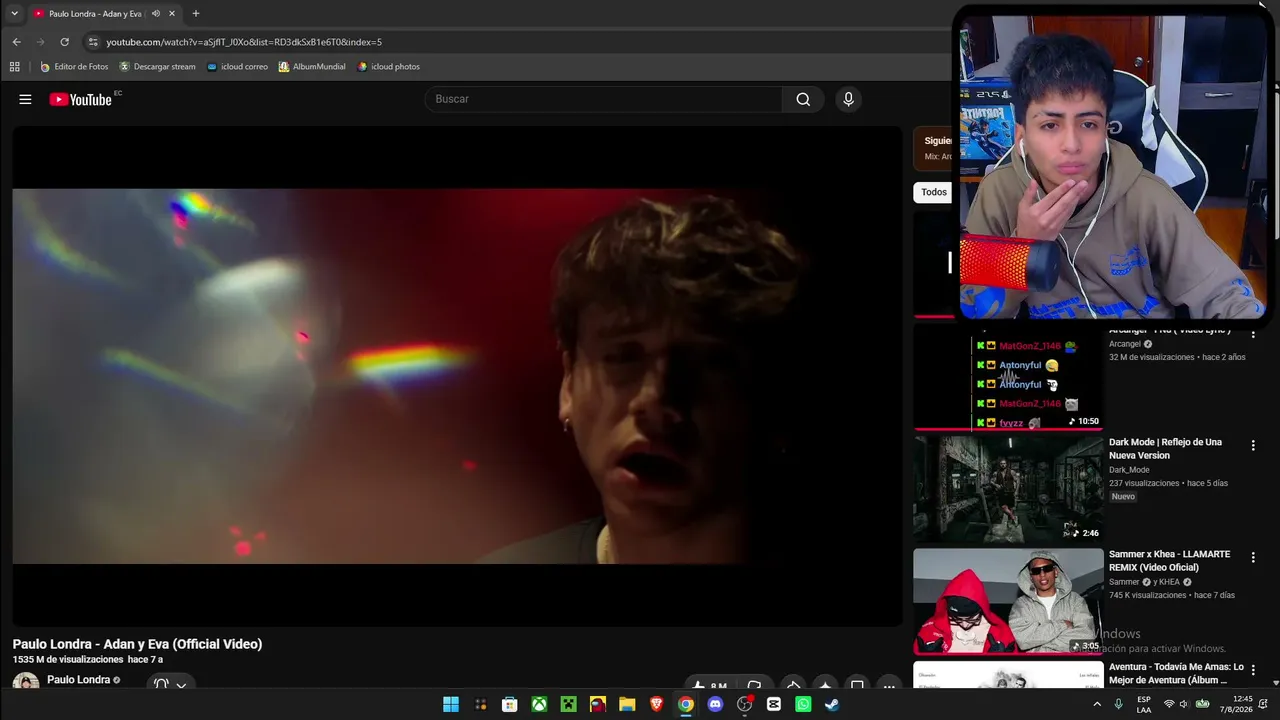Open the Descargar stream bookmark
The image size is (1280, 720).
coord(157,67)
